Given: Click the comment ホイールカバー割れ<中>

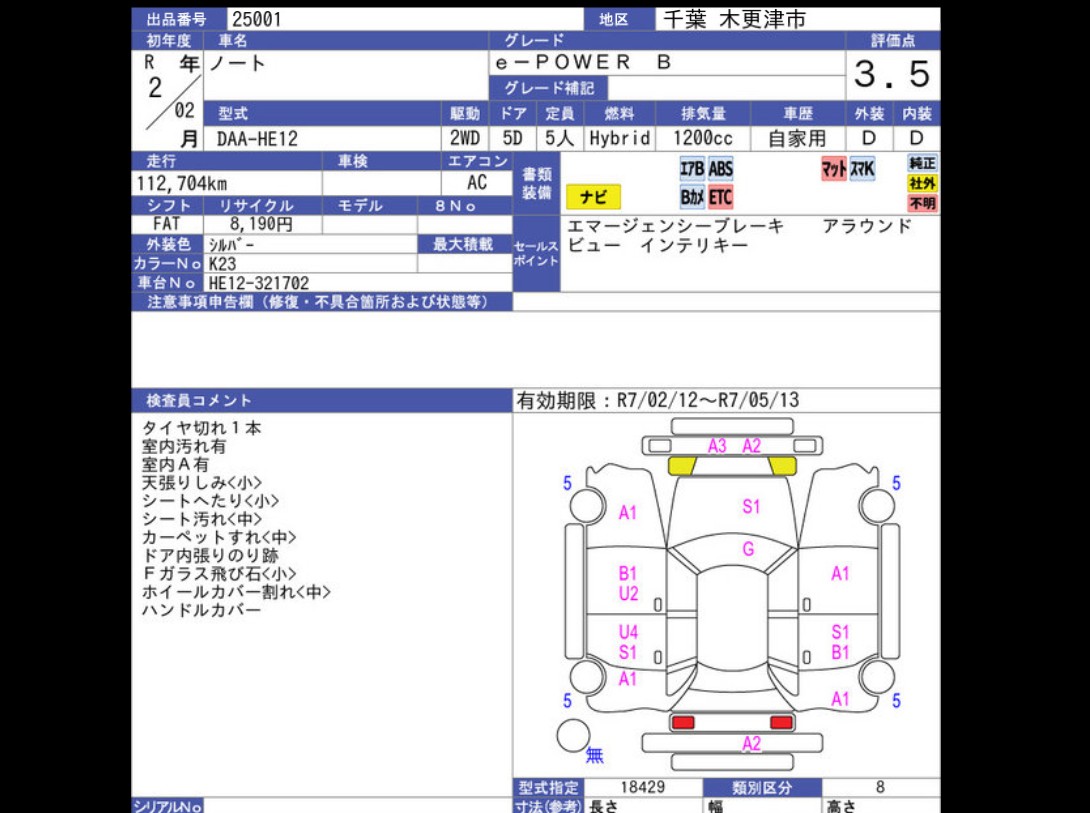Looking at the screenshot, I should click(236, 592).
